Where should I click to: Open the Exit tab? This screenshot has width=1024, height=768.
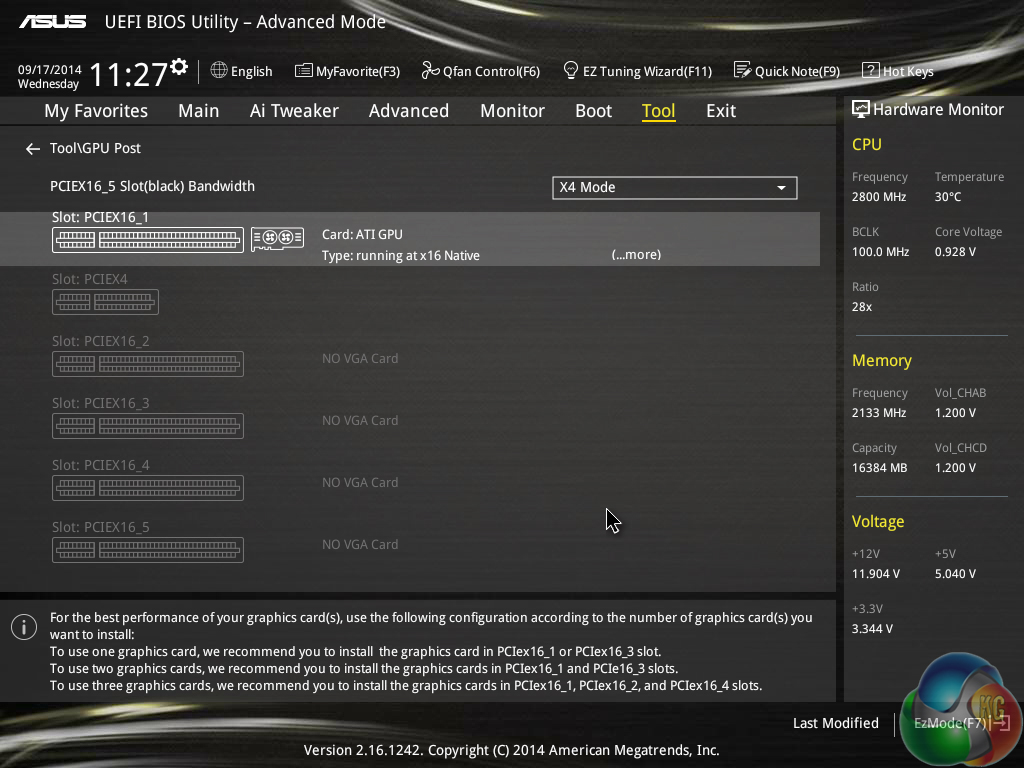tap(721, 111)
